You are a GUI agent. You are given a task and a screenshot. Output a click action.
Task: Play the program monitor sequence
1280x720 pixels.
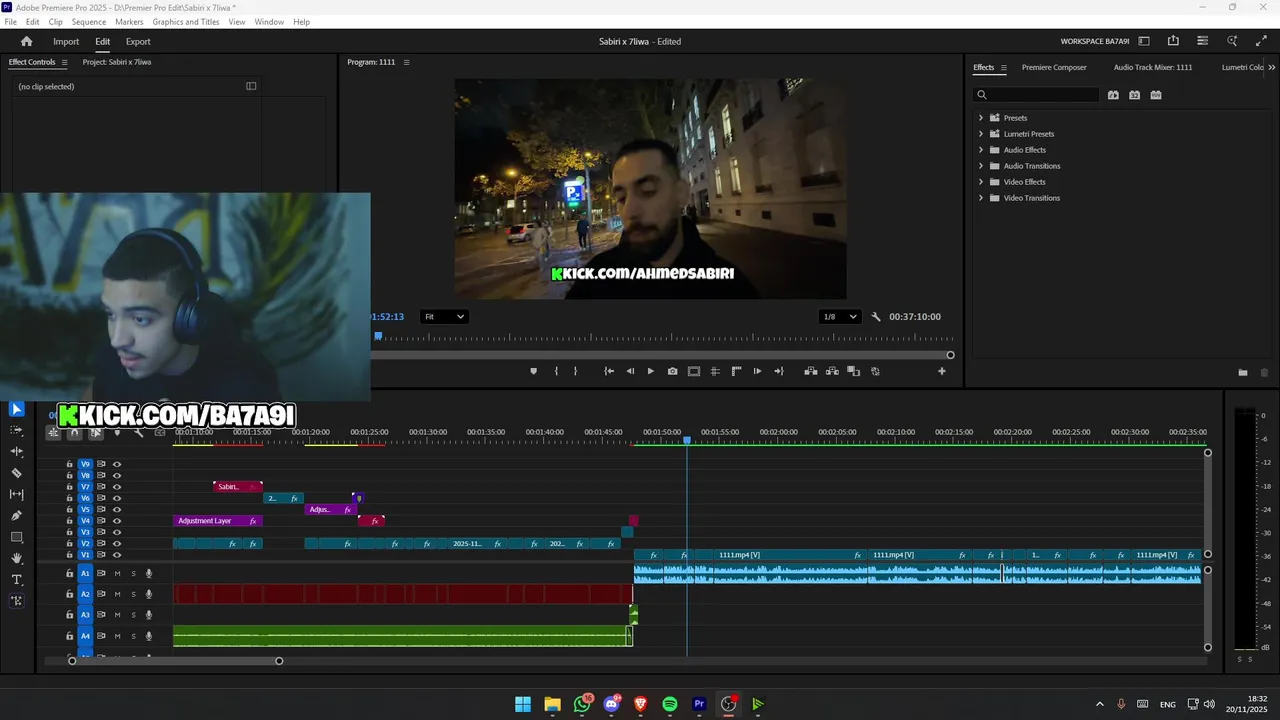(x=651, y=371)
